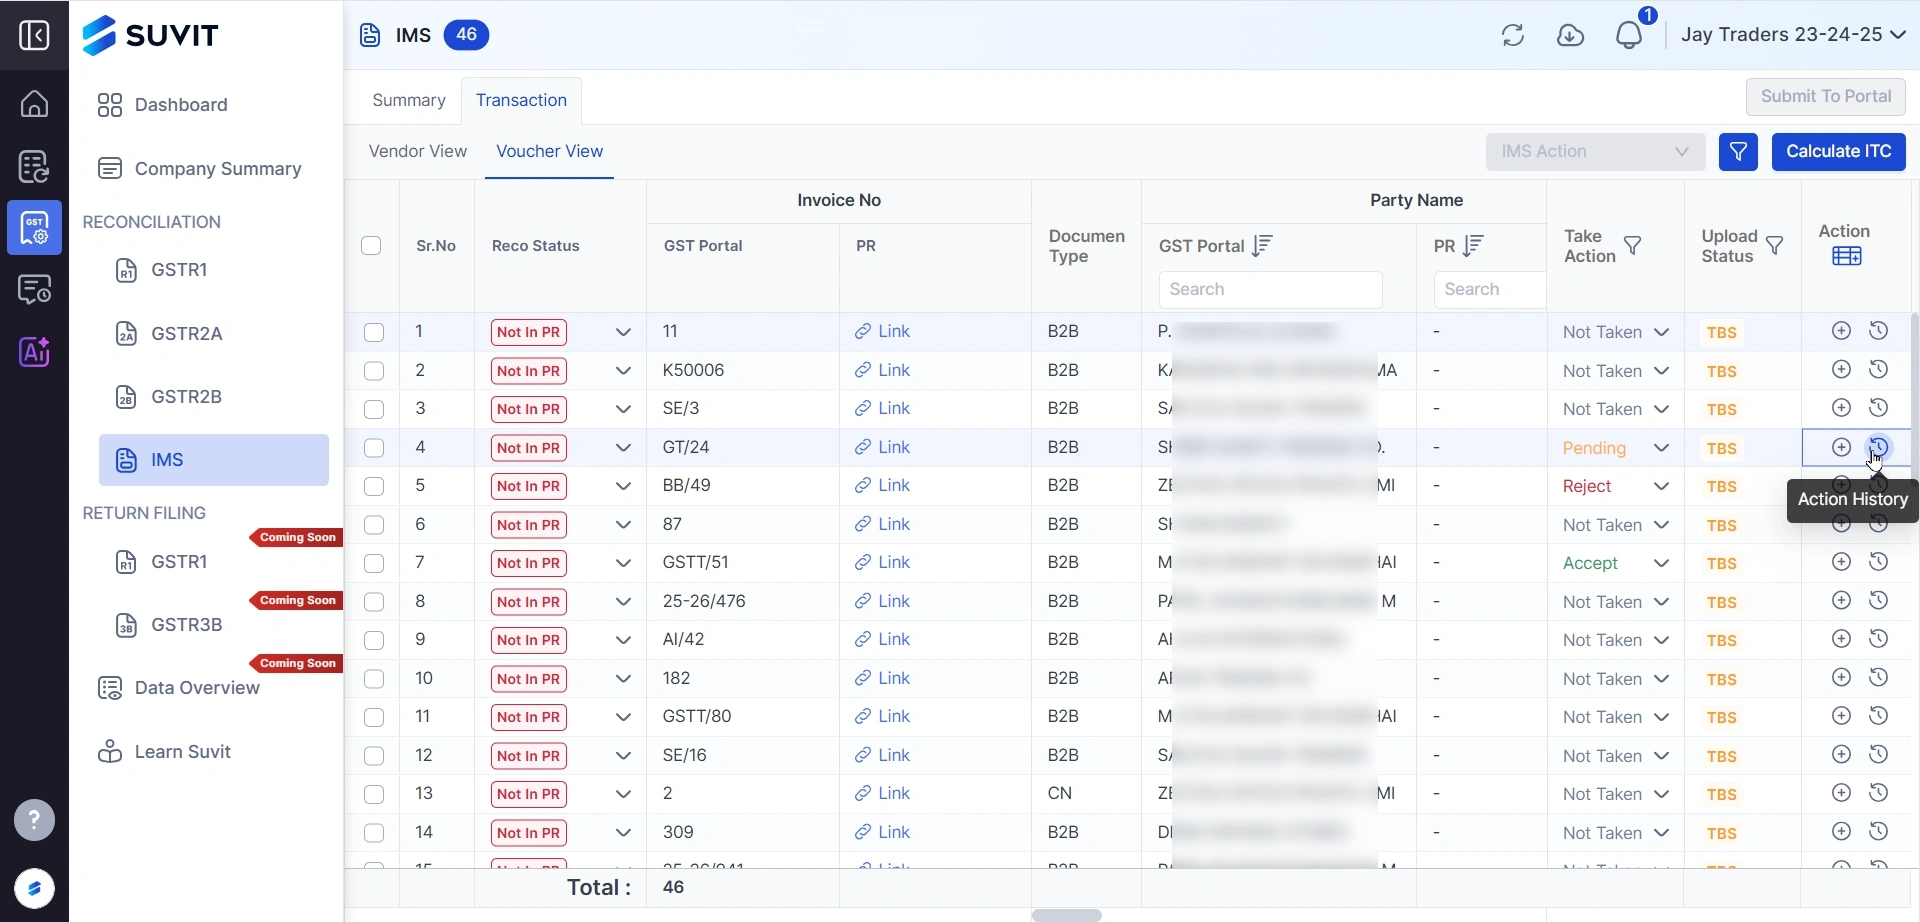Image resolution: width=1920 pixels, height=922 pixels.
Task: Click add action plus icon for row 1
Action: click(x=1841, y=331)
